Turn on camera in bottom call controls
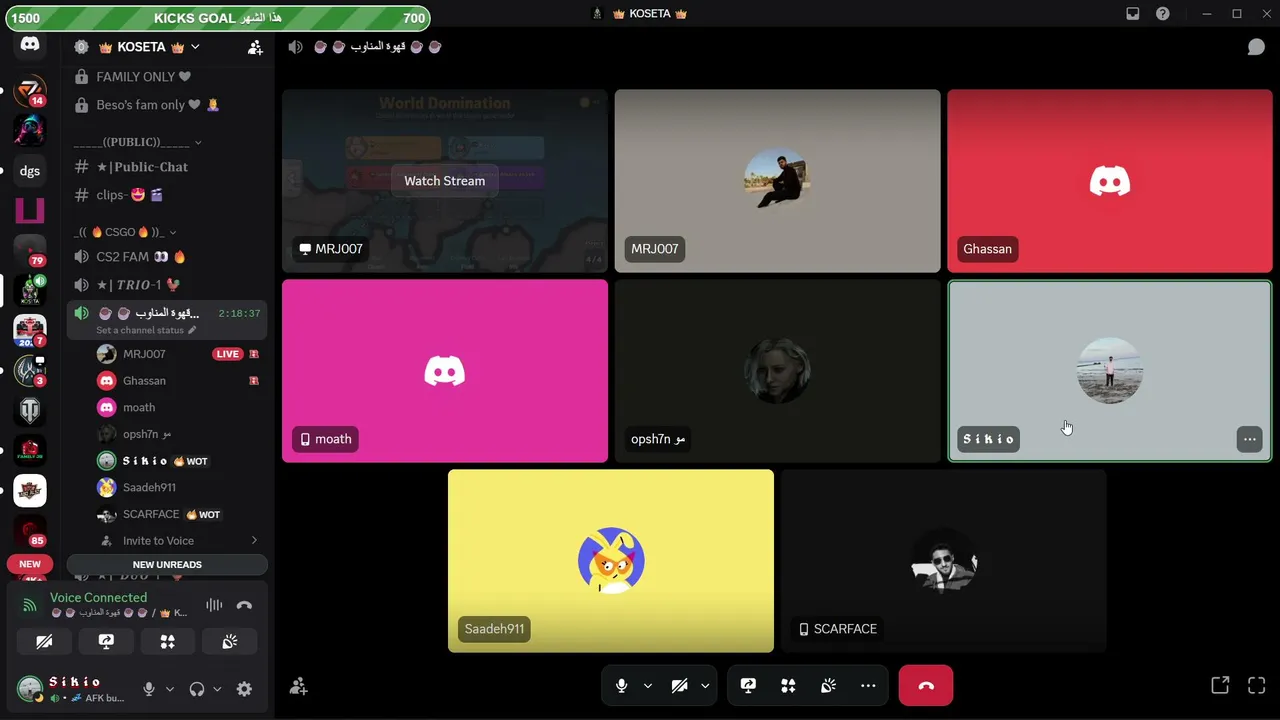 pyautogui.click(x=680, y=686)
